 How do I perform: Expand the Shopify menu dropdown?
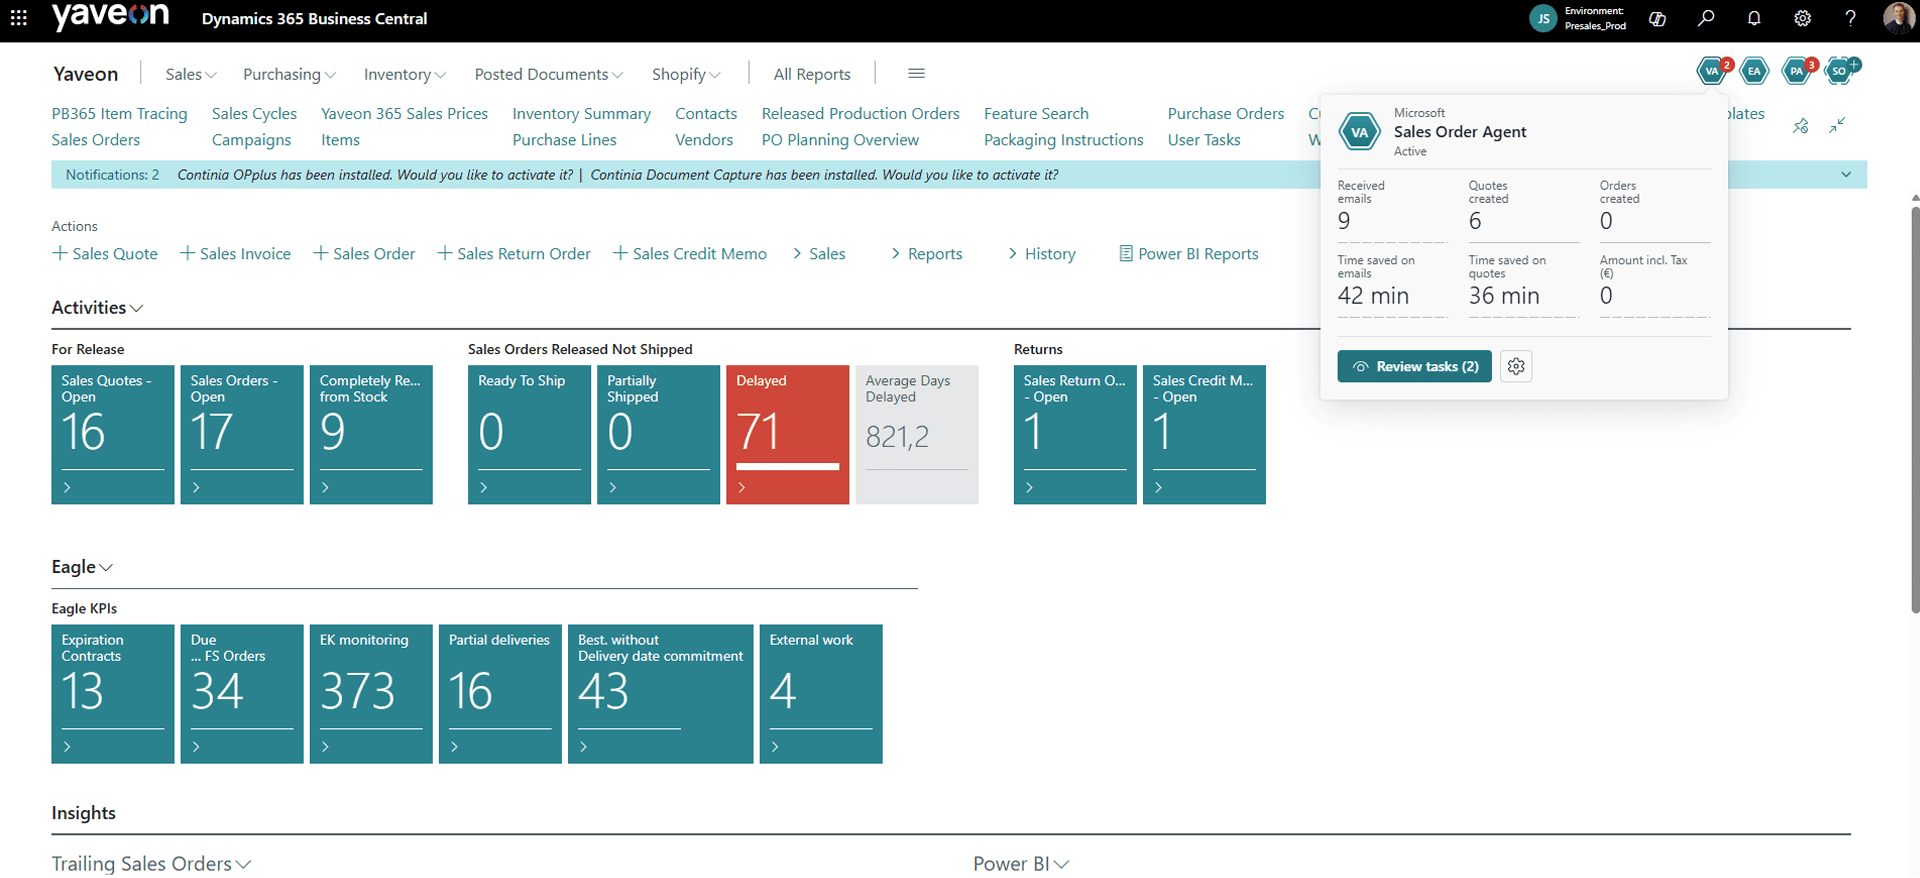[686, 74]
